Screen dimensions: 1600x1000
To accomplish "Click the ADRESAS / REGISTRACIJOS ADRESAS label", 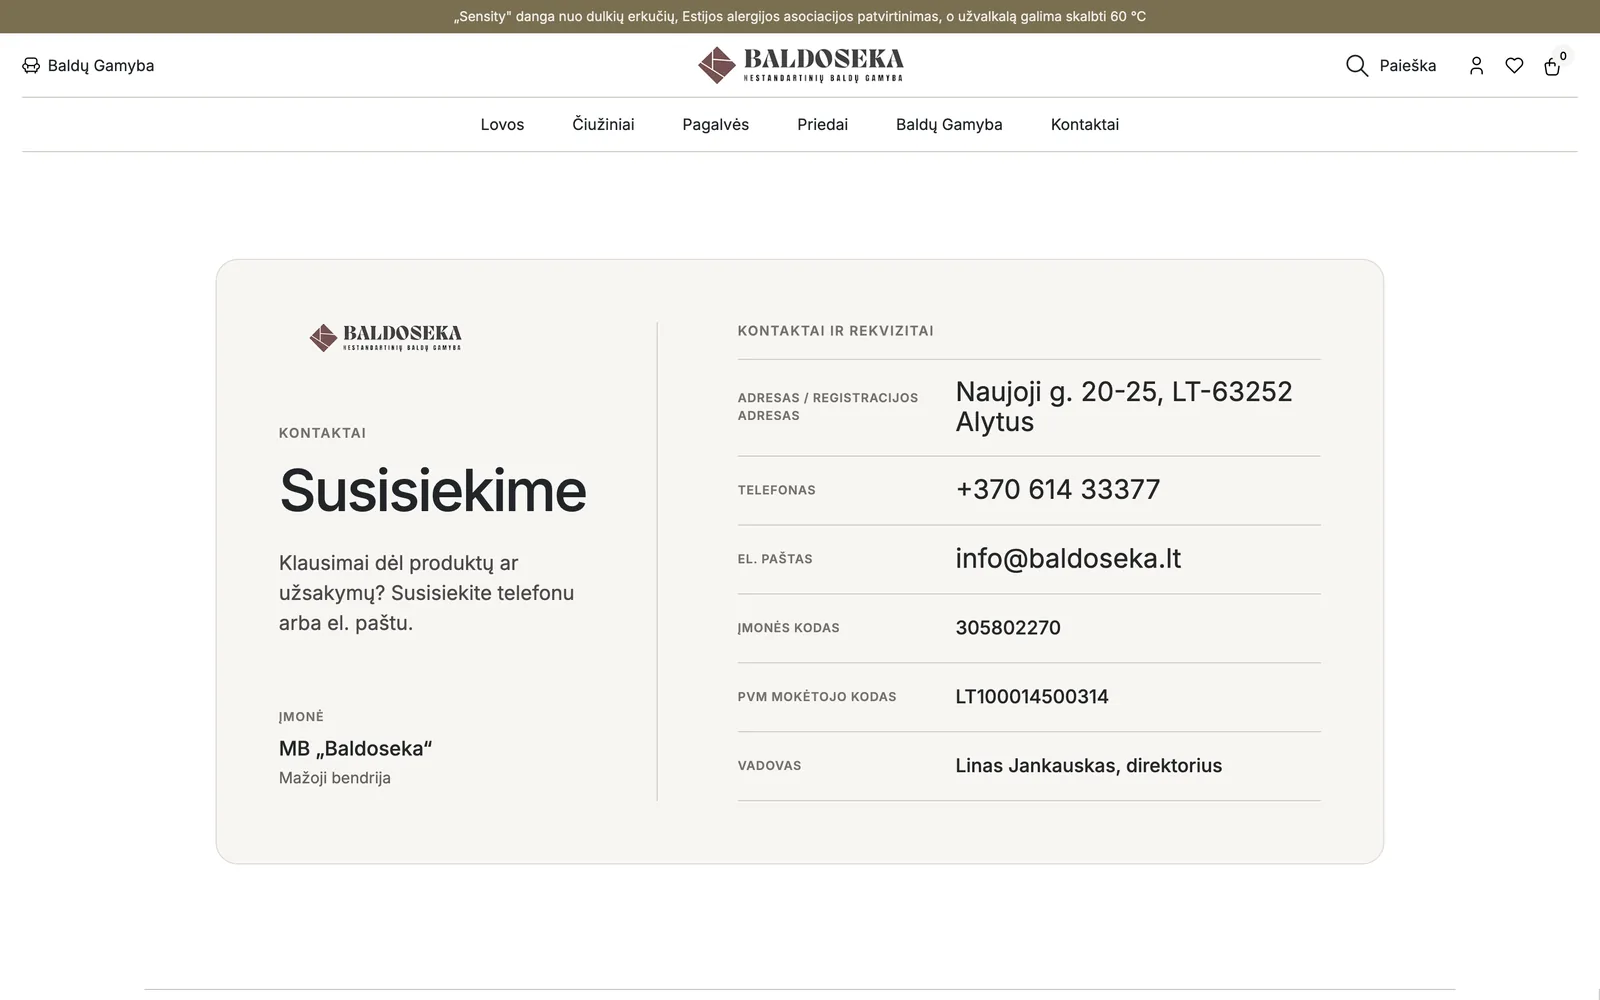I will (827, 407).
